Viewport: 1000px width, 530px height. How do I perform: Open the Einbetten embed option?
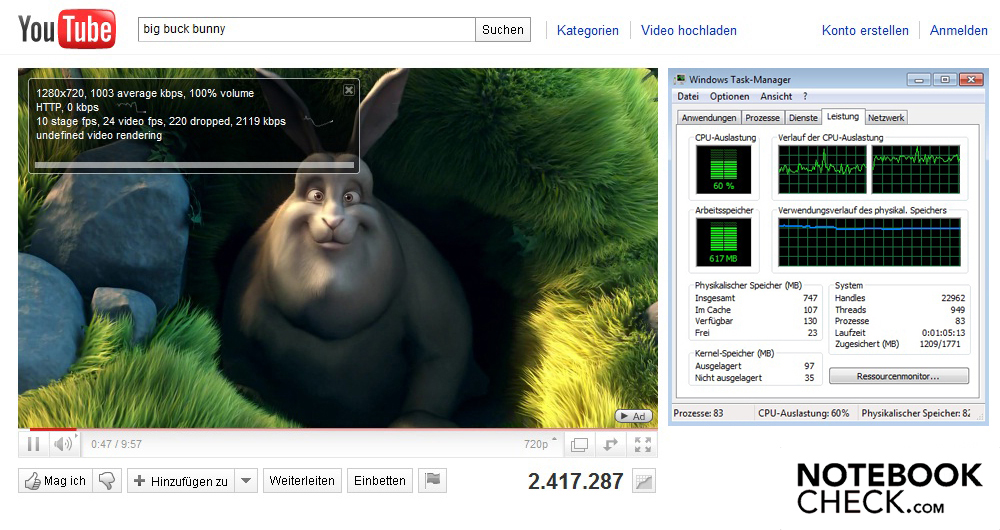pyautogui.click(x=380, y=481)
